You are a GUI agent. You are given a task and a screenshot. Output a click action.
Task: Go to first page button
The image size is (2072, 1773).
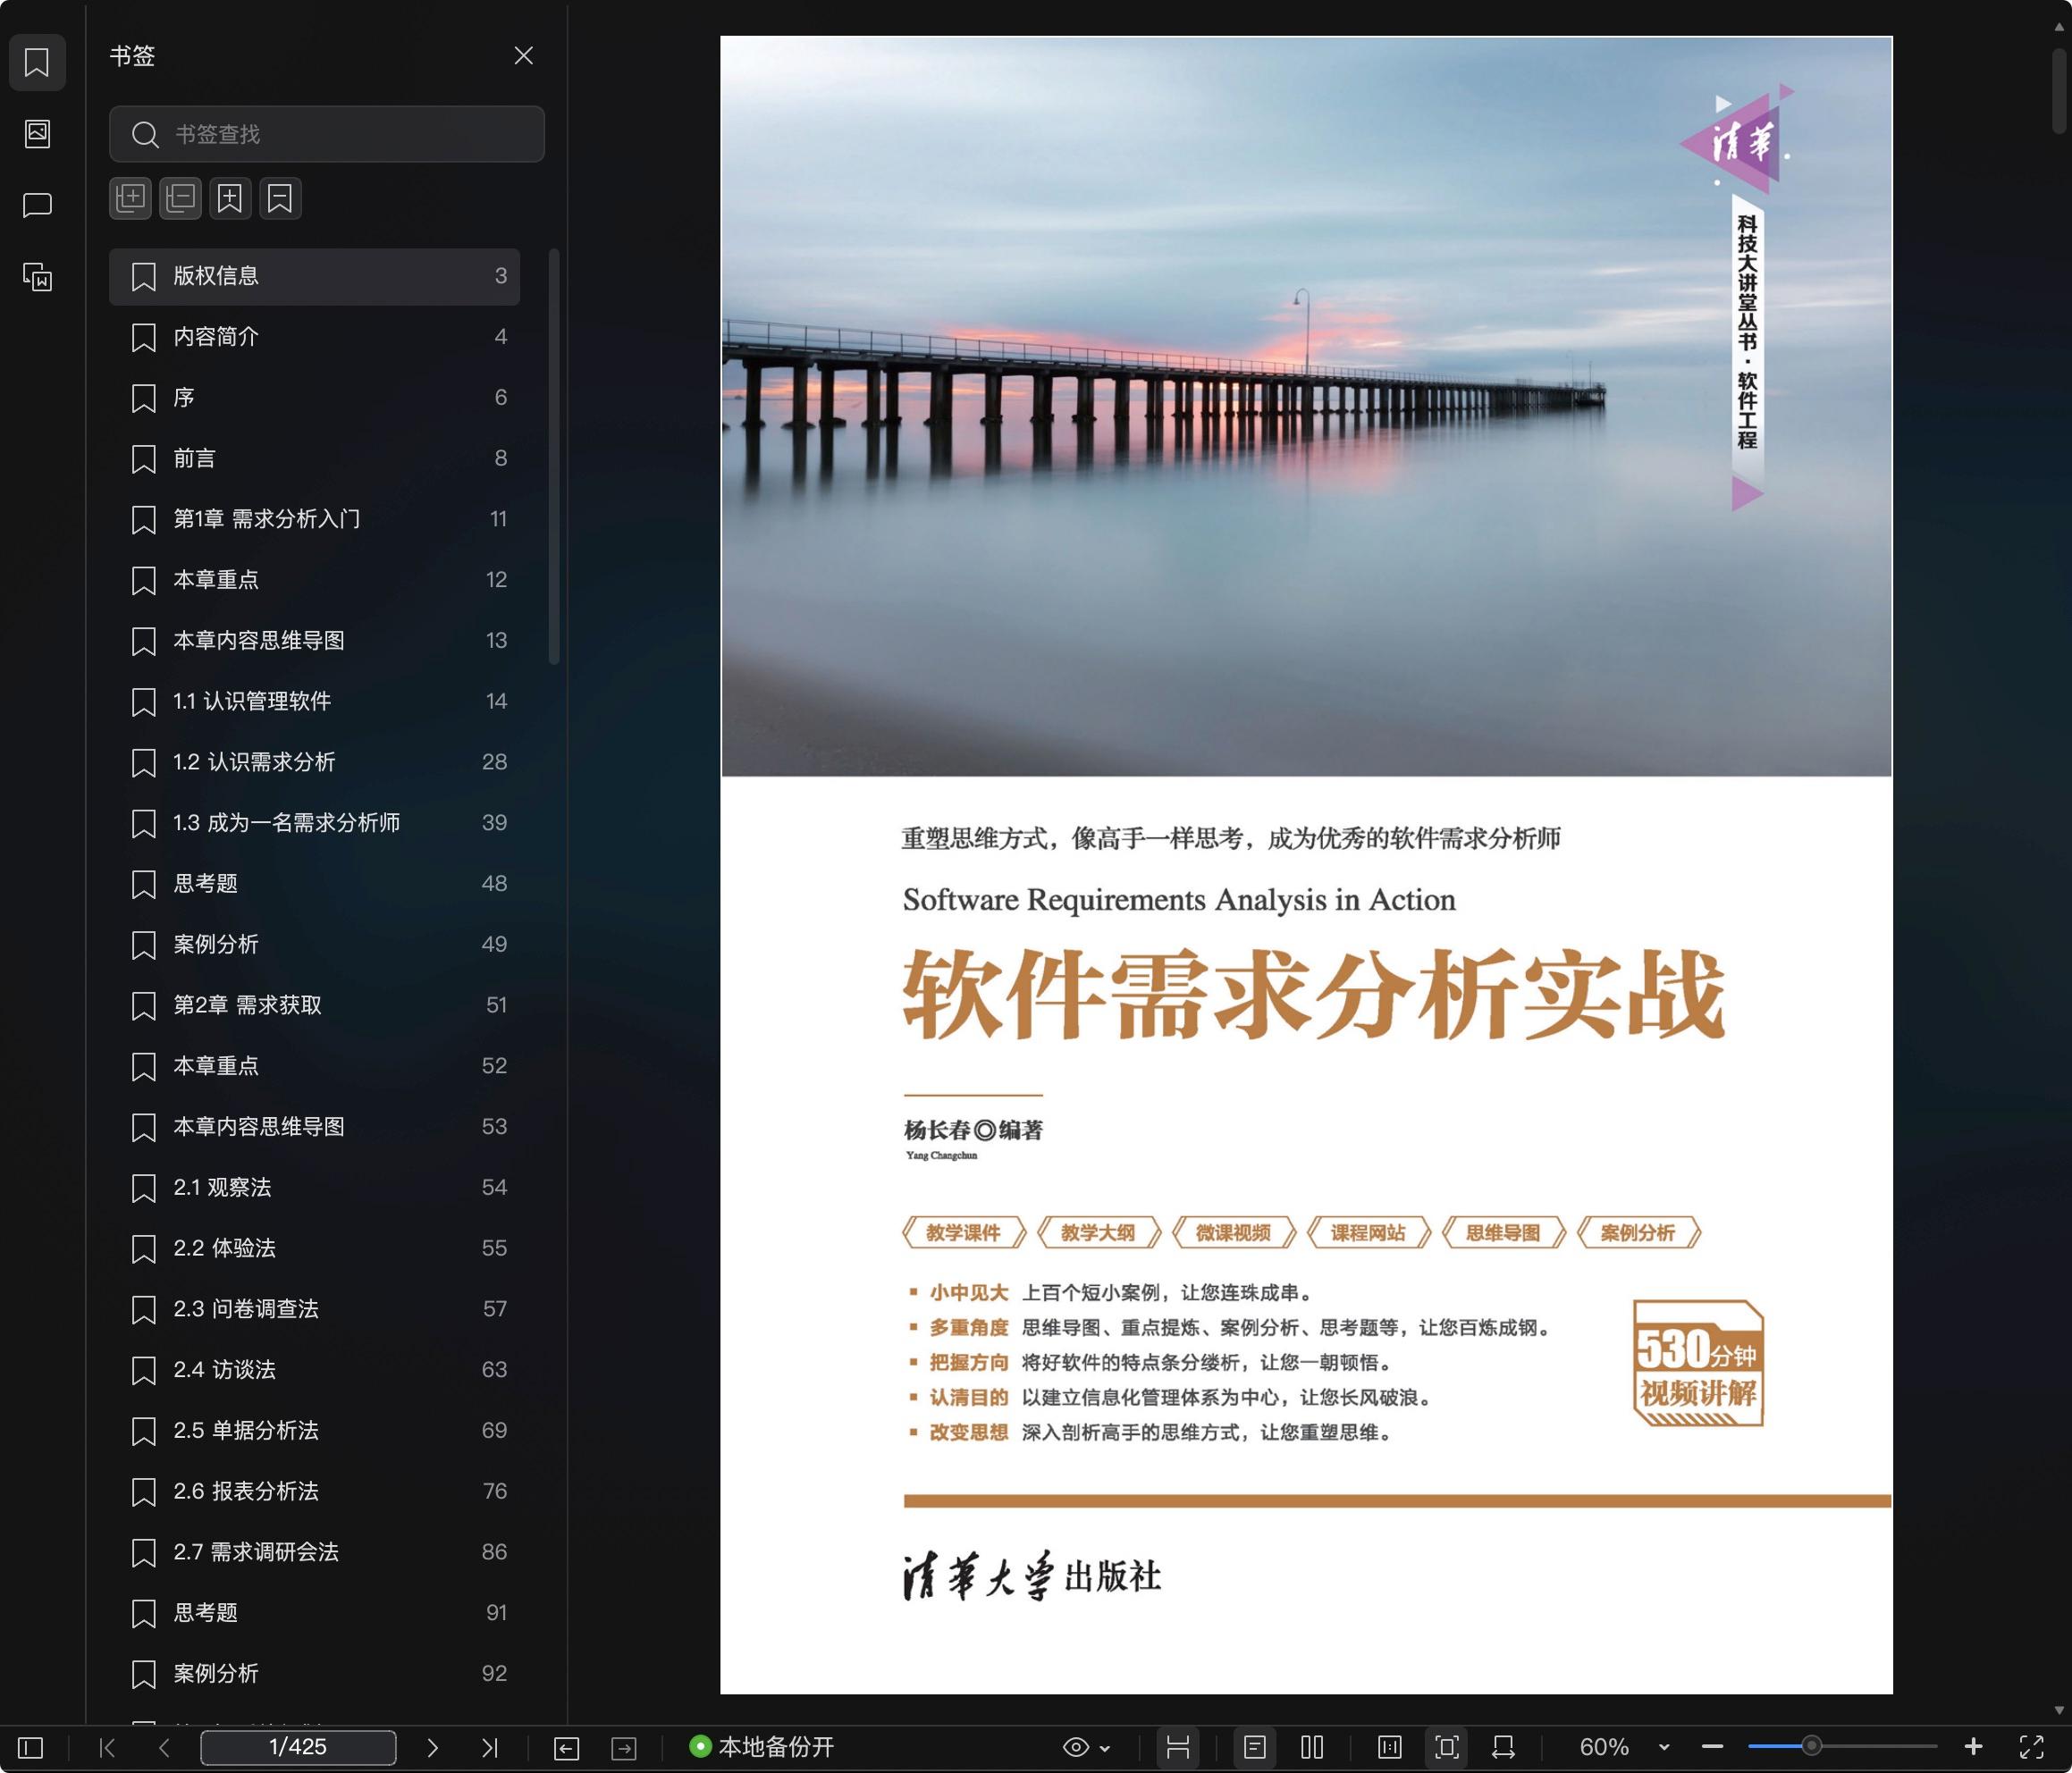107,1747
